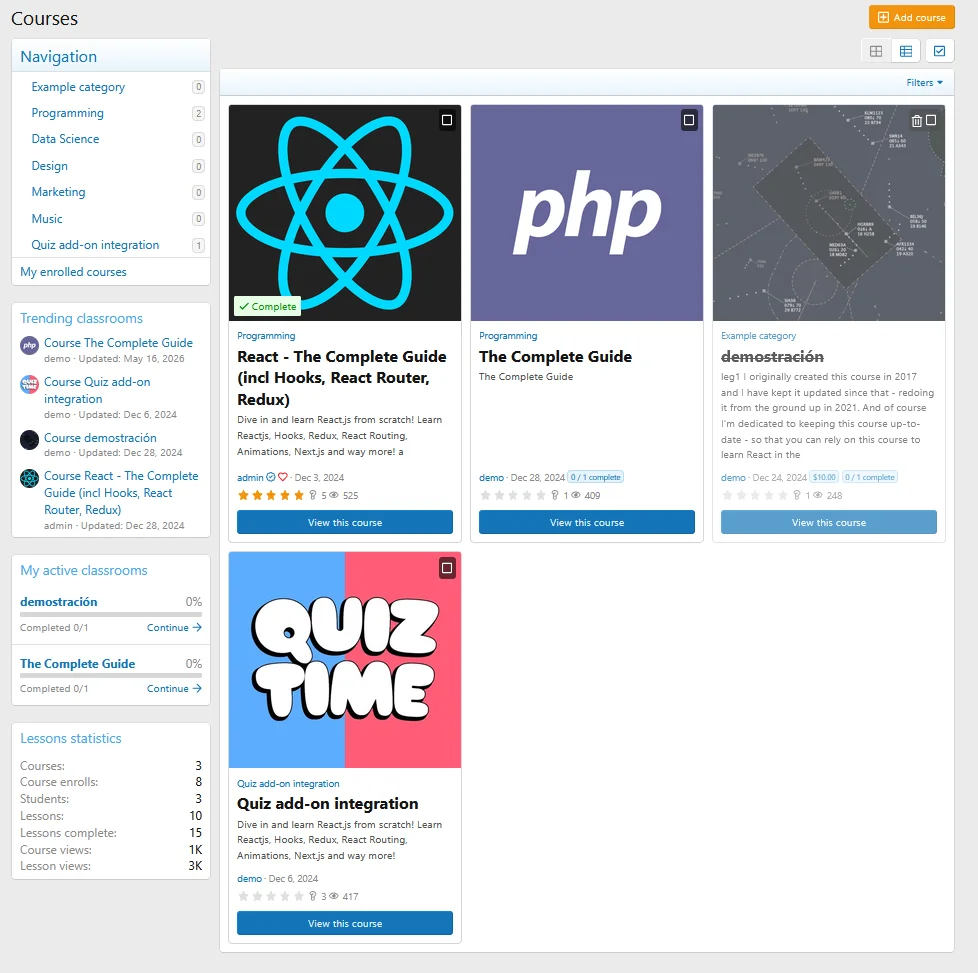Click the views eye icon on Quiz card

tap(334, 896)
